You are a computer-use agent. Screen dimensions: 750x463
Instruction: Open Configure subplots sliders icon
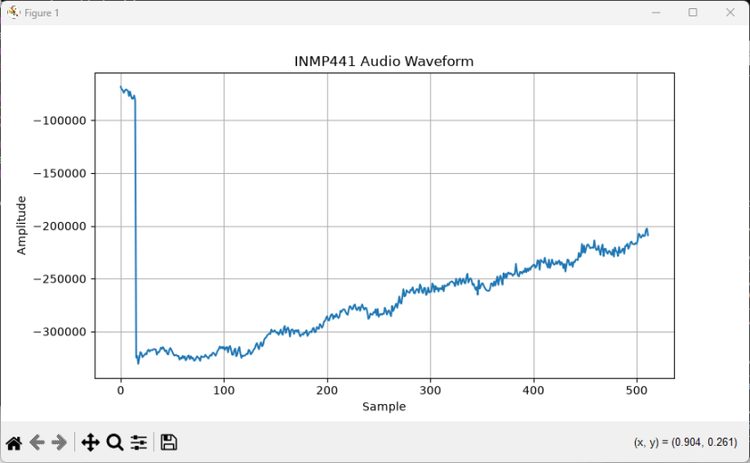(x=139, y=442)
